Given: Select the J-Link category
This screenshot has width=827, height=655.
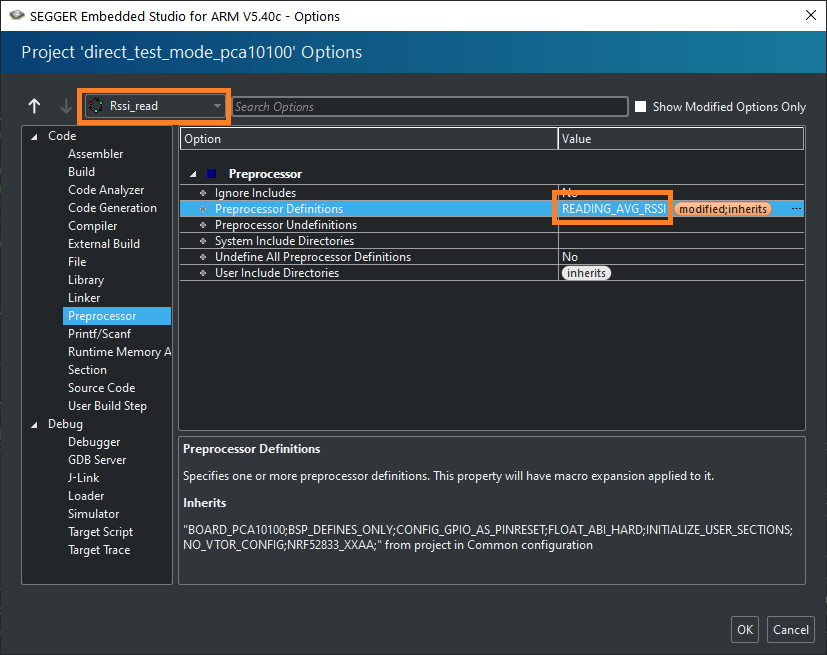Looking at the screenshot, I should [x=83, y=478].
